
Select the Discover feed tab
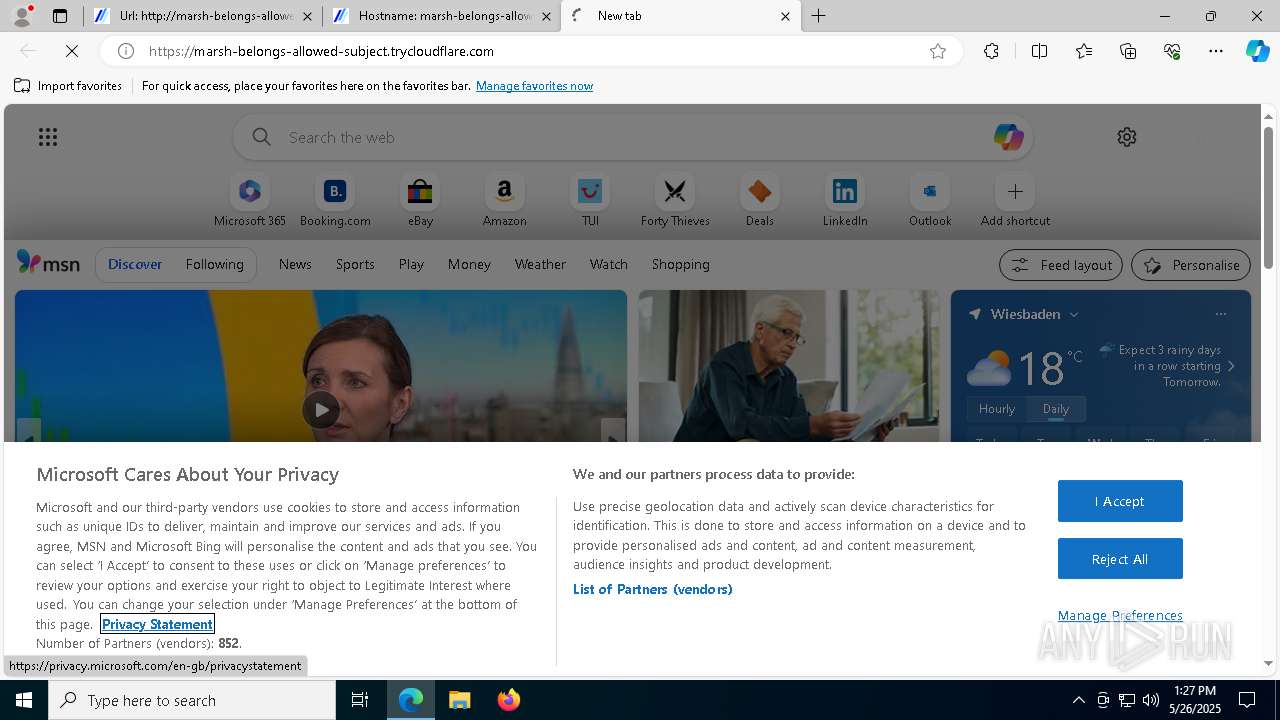click(x=135, y=264)
